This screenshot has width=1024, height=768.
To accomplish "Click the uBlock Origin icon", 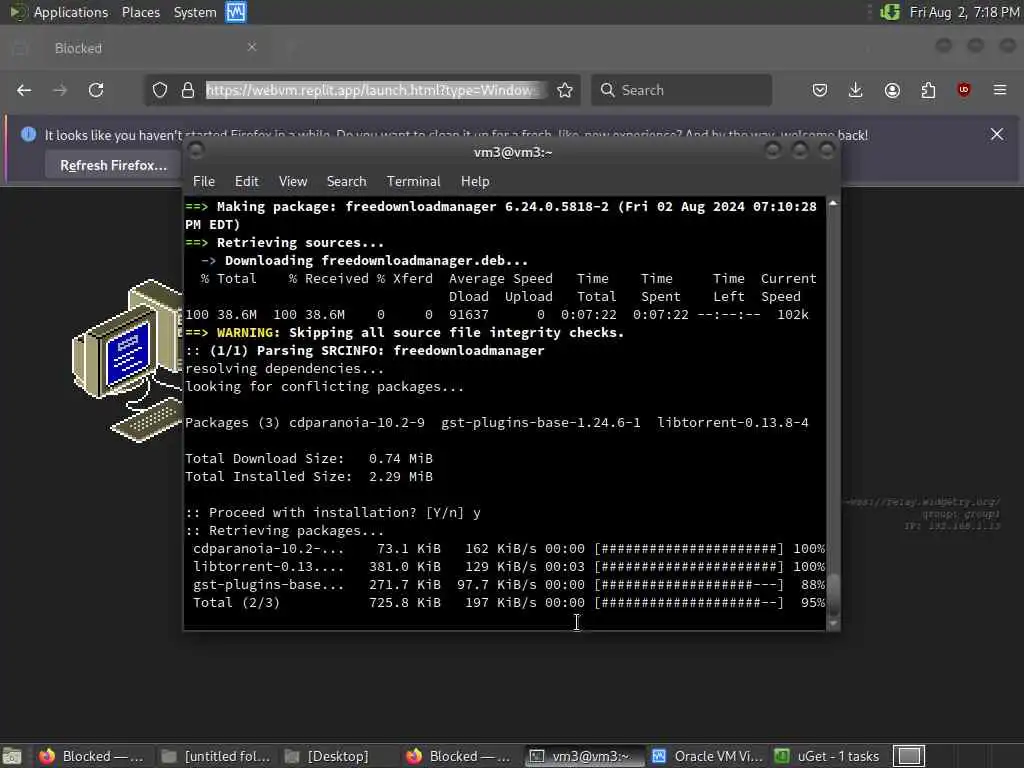I will [964, 90].
